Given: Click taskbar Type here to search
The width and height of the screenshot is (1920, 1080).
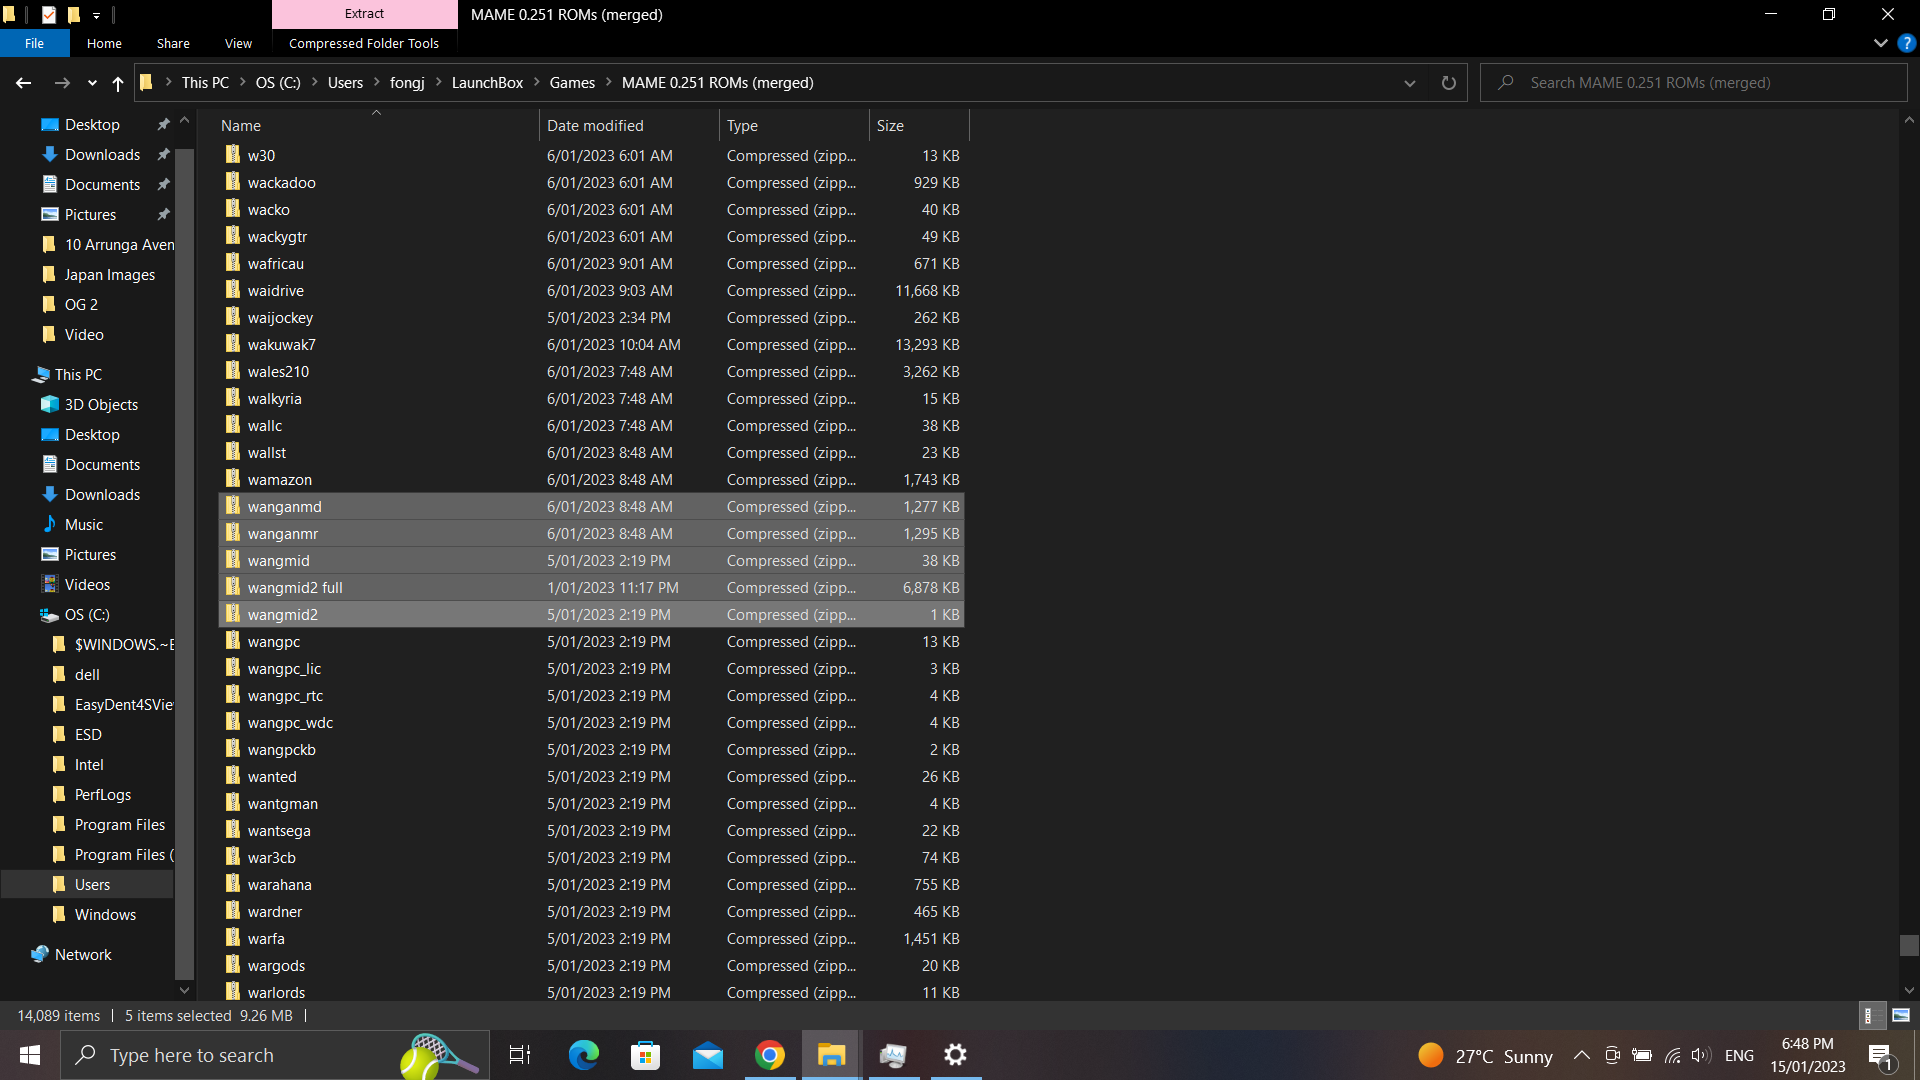Looking at the screenshot, I should [x=275, y=1055].
